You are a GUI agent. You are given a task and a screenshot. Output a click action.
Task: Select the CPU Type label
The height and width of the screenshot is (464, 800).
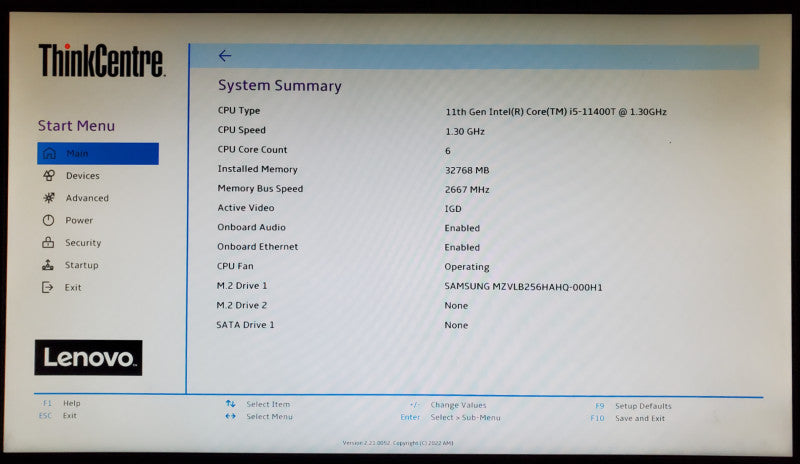click(x=239, y=110)
